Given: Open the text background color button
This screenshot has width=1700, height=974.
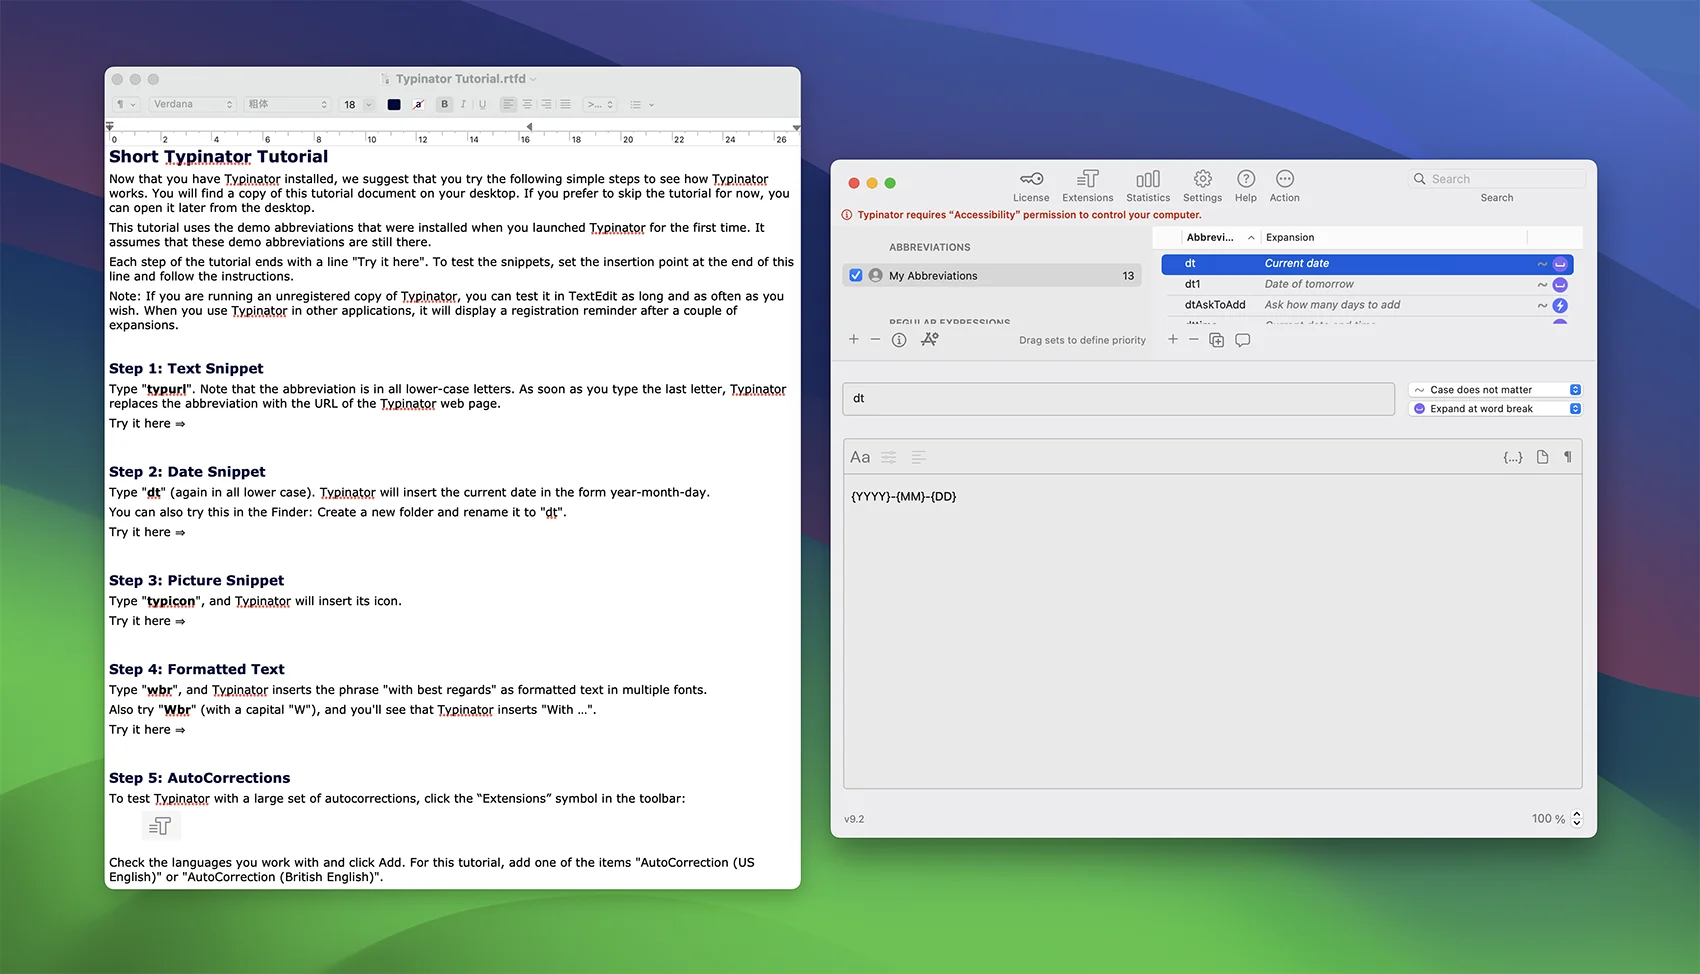Looking at the screenshot, I should tap(418, 104).
